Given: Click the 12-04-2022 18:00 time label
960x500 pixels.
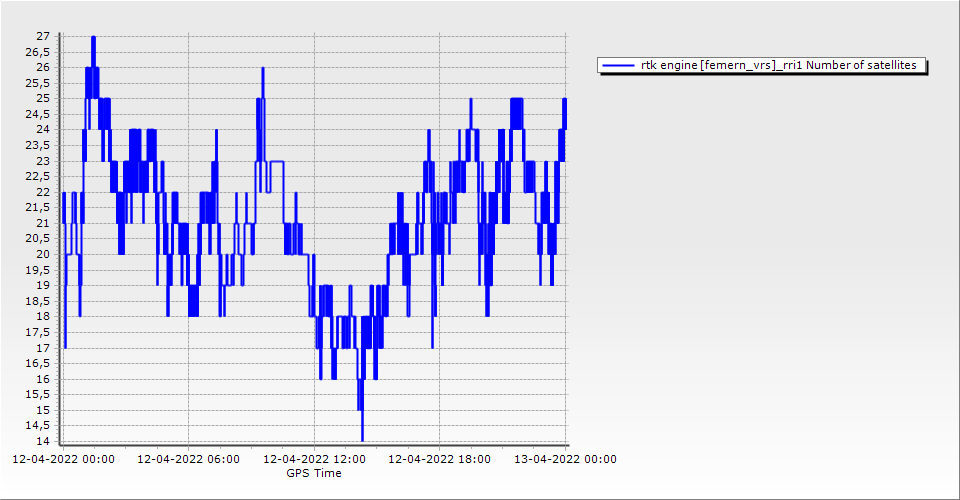Looking at the screenshot, I should [439, 459].
